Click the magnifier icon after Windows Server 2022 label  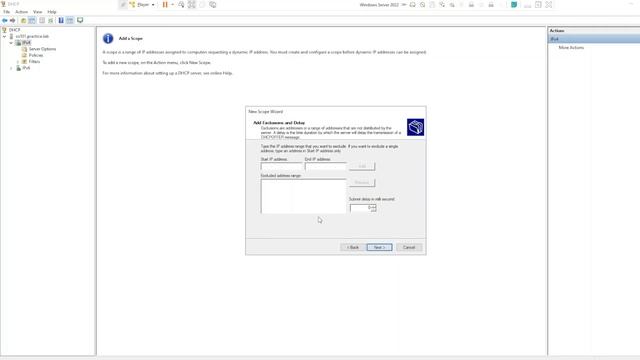click(422, 4)
